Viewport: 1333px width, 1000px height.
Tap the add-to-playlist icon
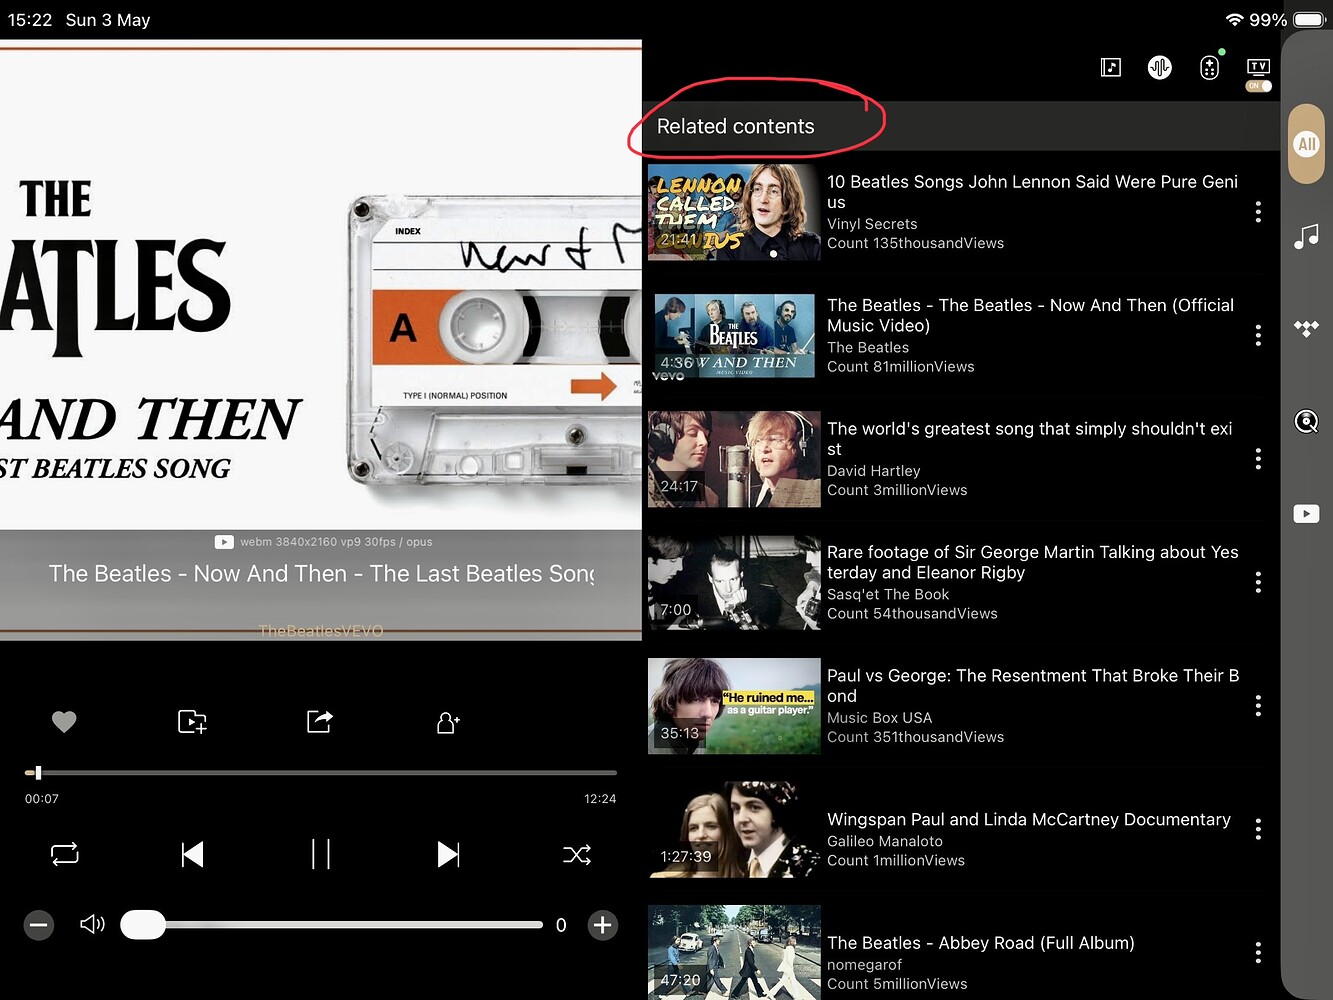coord(192,721)
